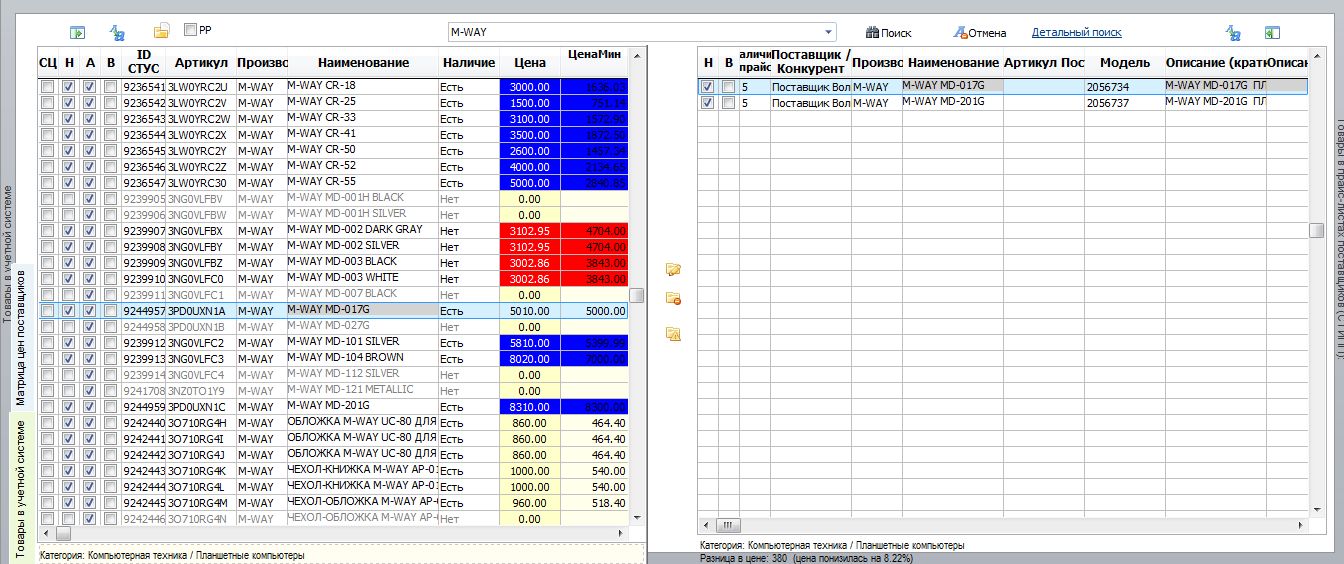Select the model cell 2056737

click(1124, 103)
